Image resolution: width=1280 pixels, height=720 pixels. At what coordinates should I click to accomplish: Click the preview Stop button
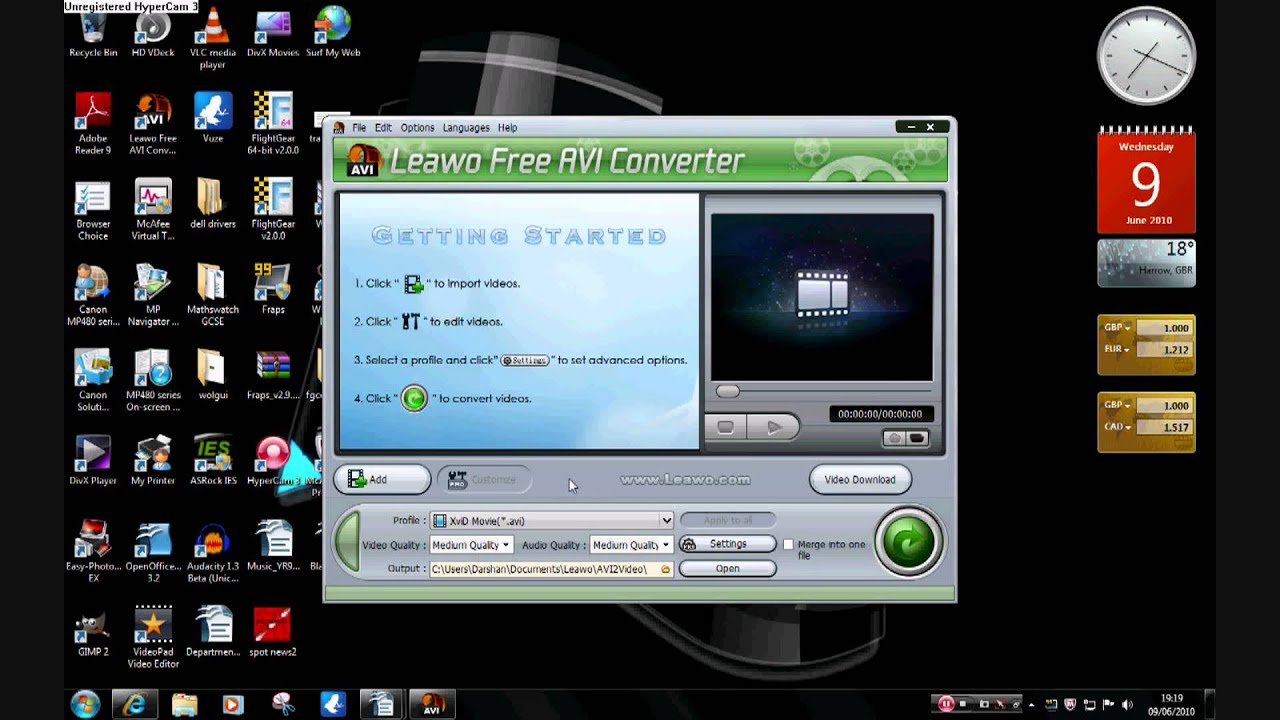[x=726, y=427]
